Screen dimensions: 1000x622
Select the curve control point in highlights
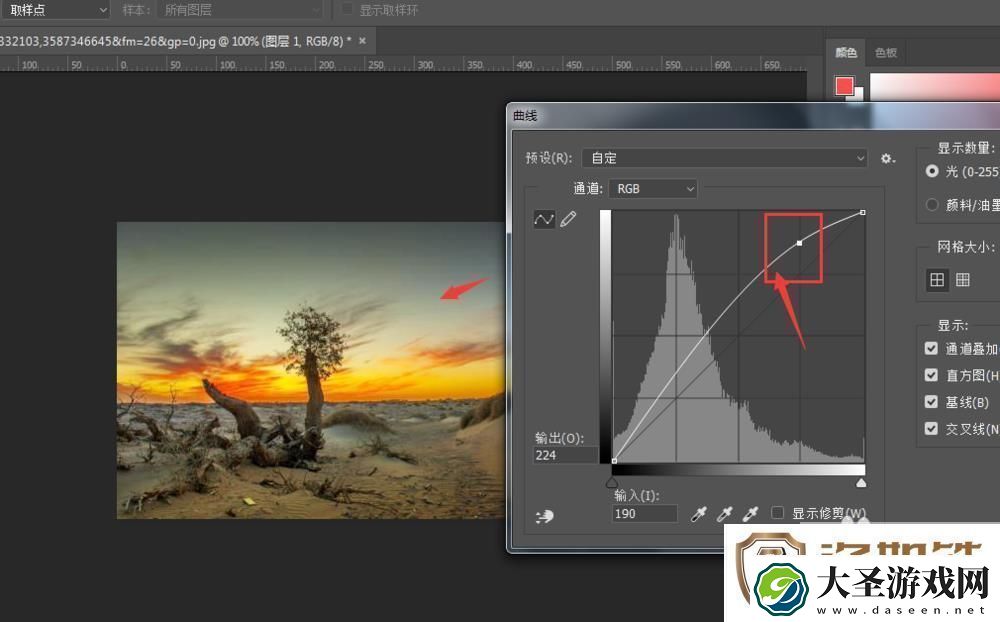coord(800,243)
